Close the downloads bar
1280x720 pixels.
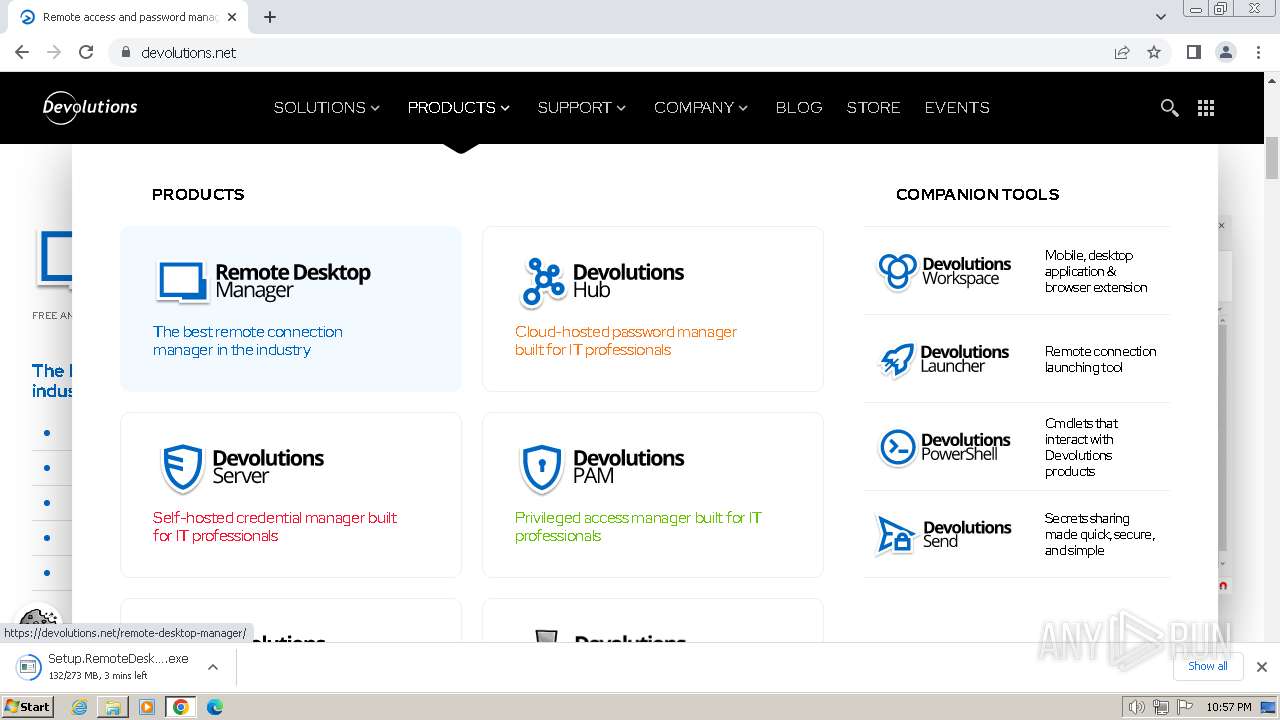point(1261,667)
